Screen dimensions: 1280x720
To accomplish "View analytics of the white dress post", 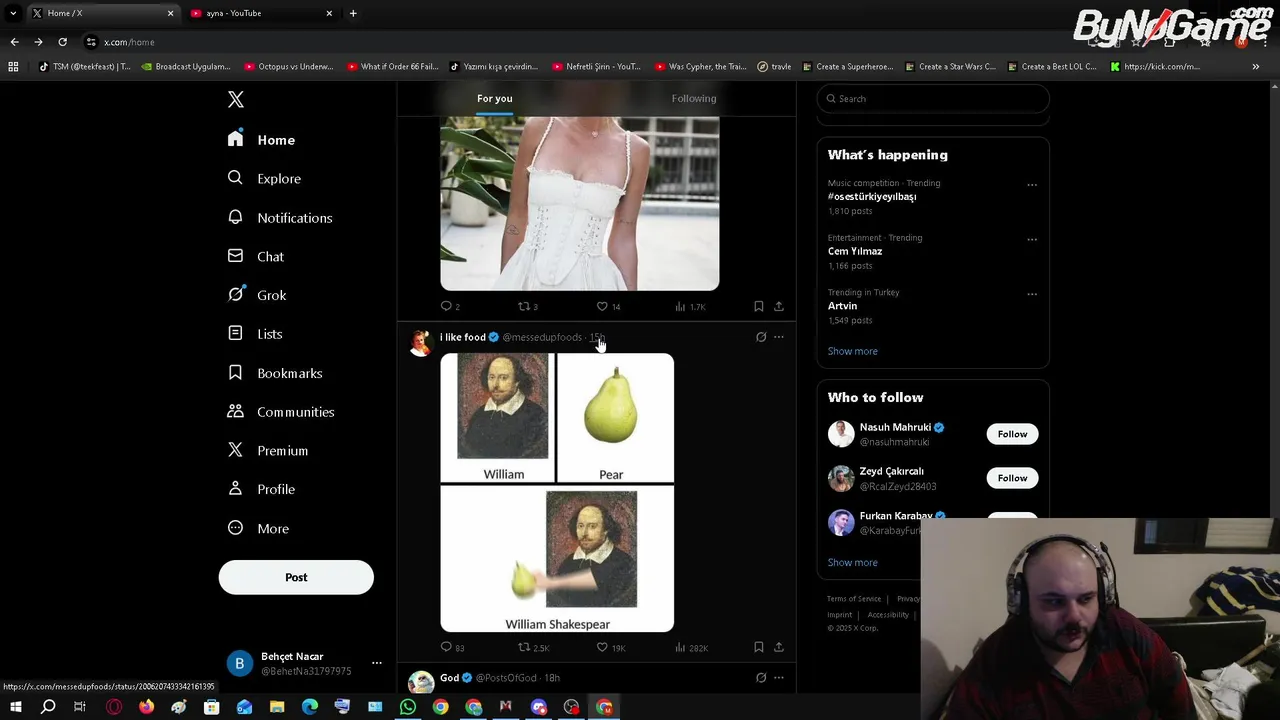I will pyautogui.click(x=690, y=306).
